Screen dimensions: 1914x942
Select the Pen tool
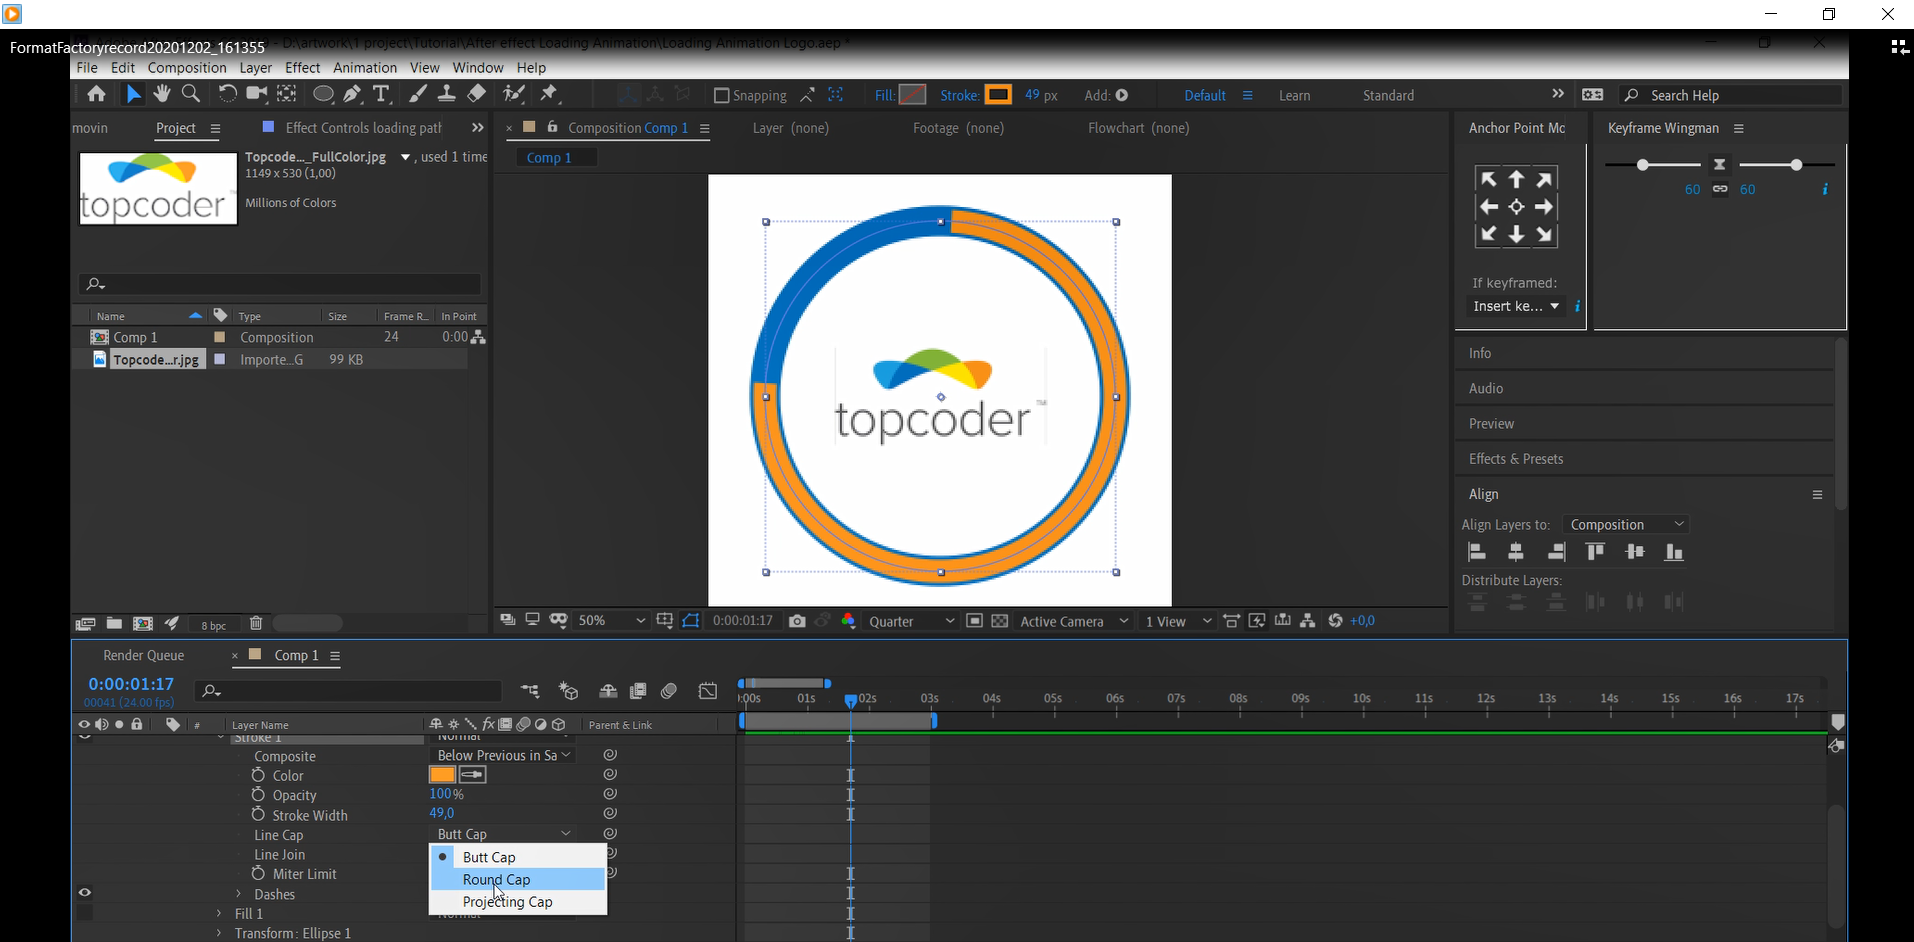point(352,94)
